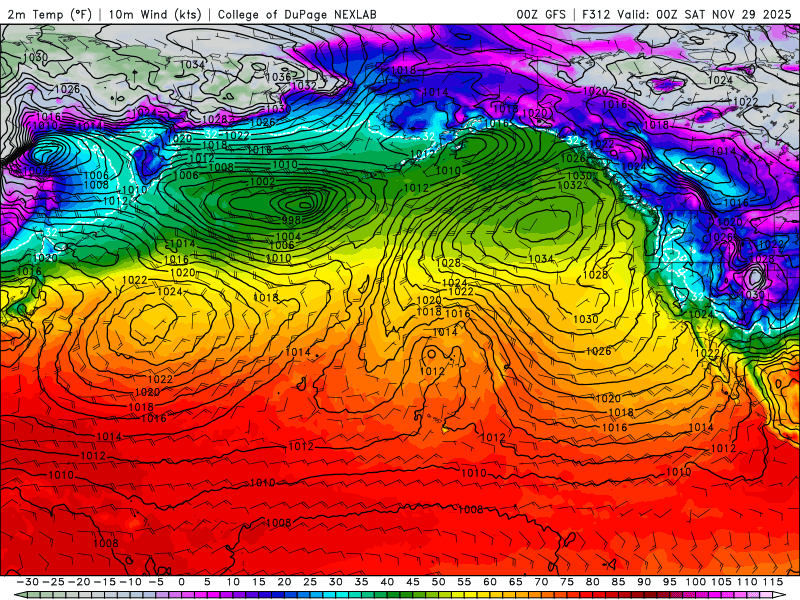Select the 1036 pressure contour label
This screenshot has height=600, width=800.
(x=279, y=77)
